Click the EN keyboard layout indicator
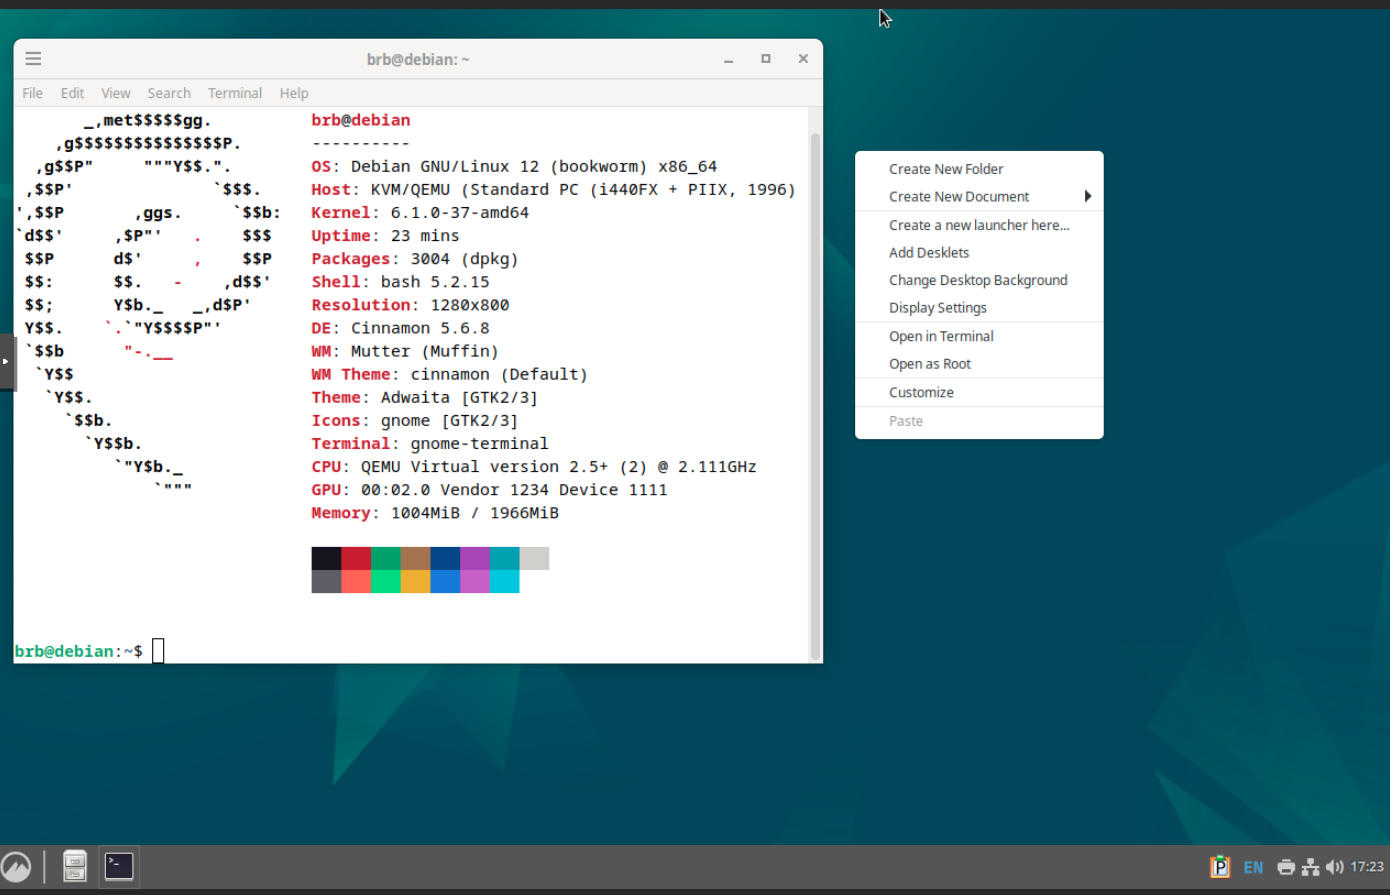 click(x=1253, y=867)
